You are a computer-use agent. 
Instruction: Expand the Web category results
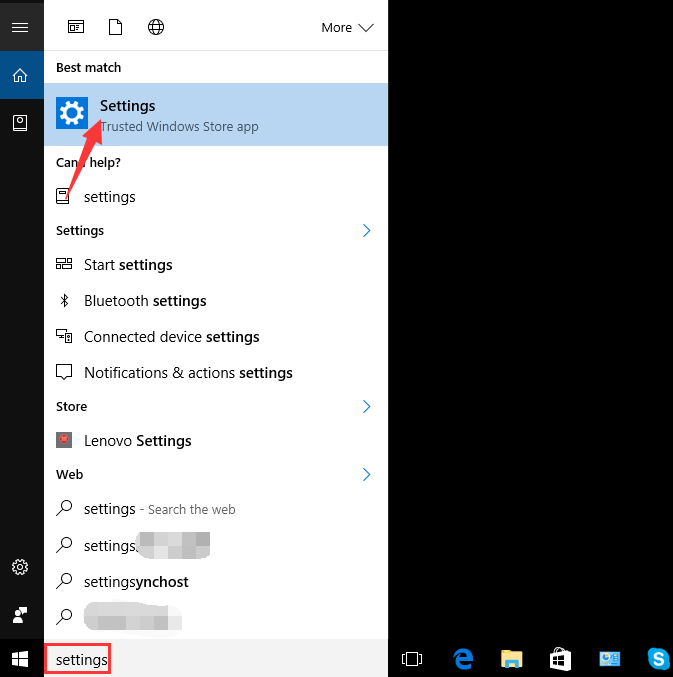(366, 475)
